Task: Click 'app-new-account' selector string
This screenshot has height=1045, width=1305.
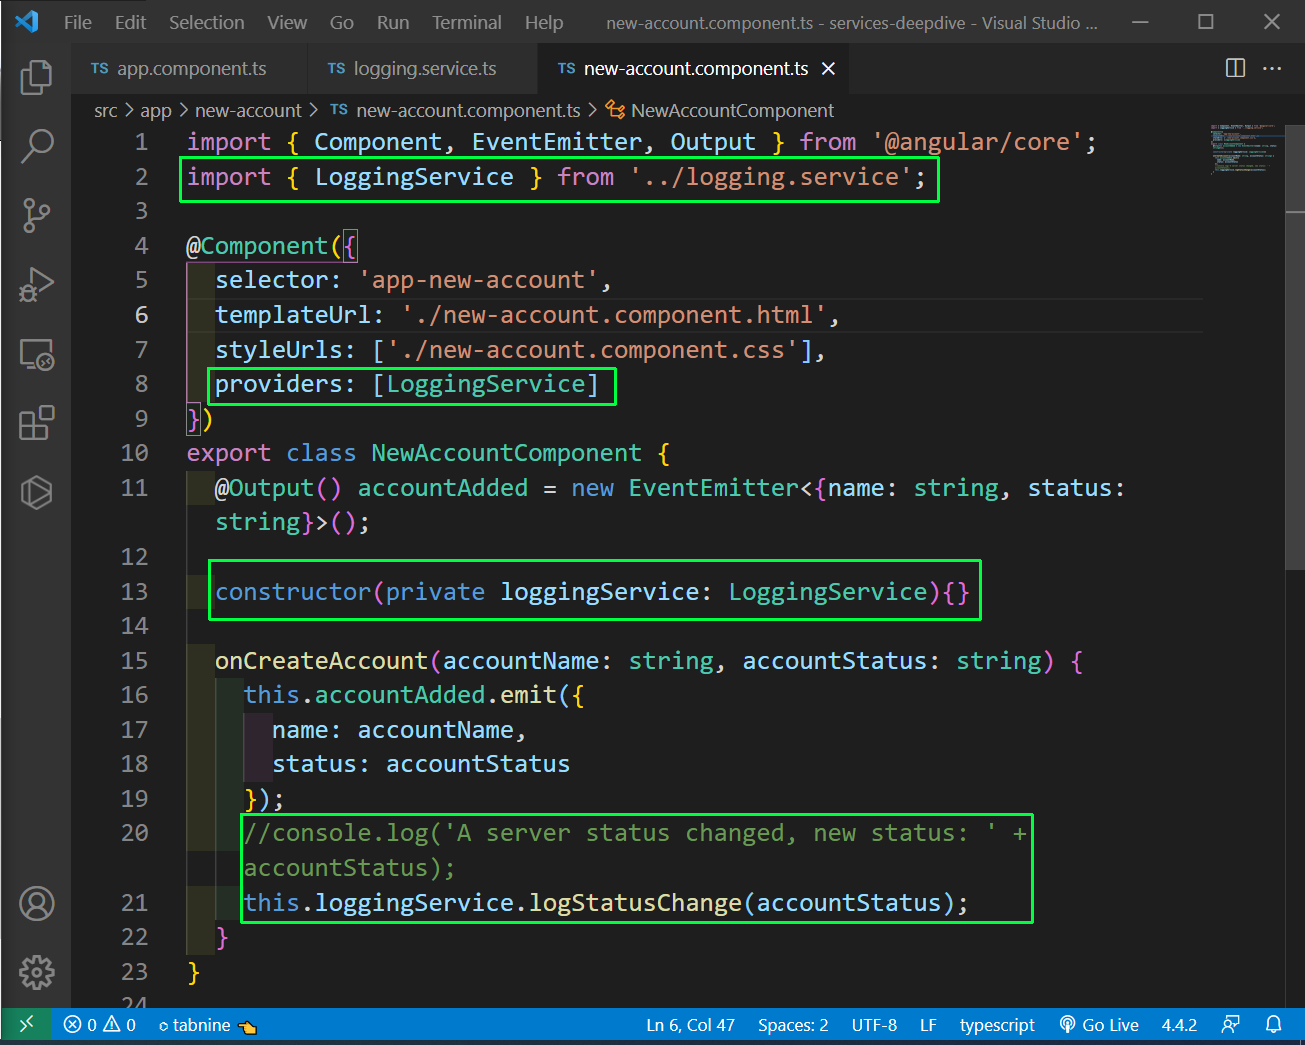Action: (478, 280)
